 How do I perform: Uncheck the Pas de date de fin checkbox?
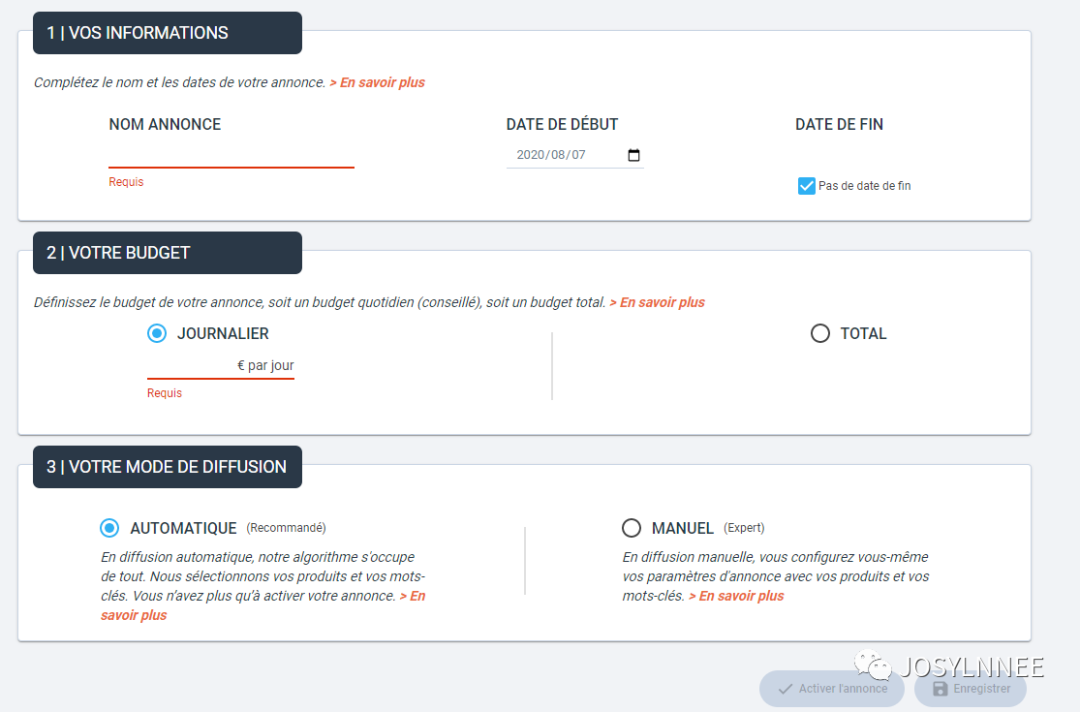[x=806, y=186]
